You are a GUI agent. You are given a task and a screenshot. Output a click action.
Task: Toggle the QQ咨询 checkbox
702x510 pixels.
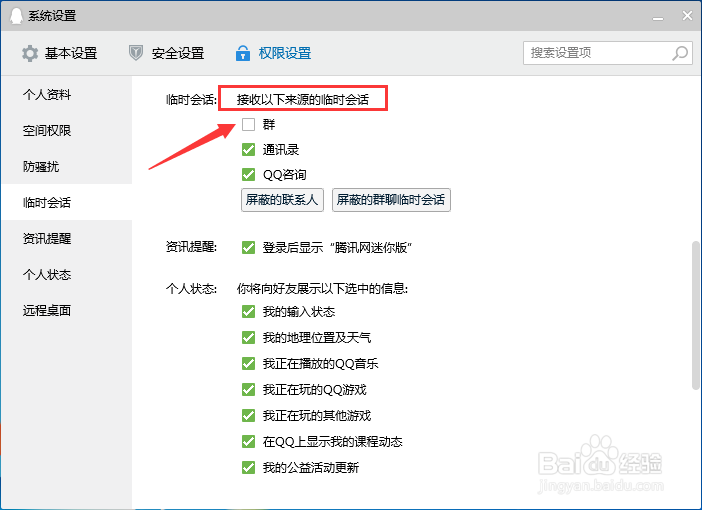point(248,174)
